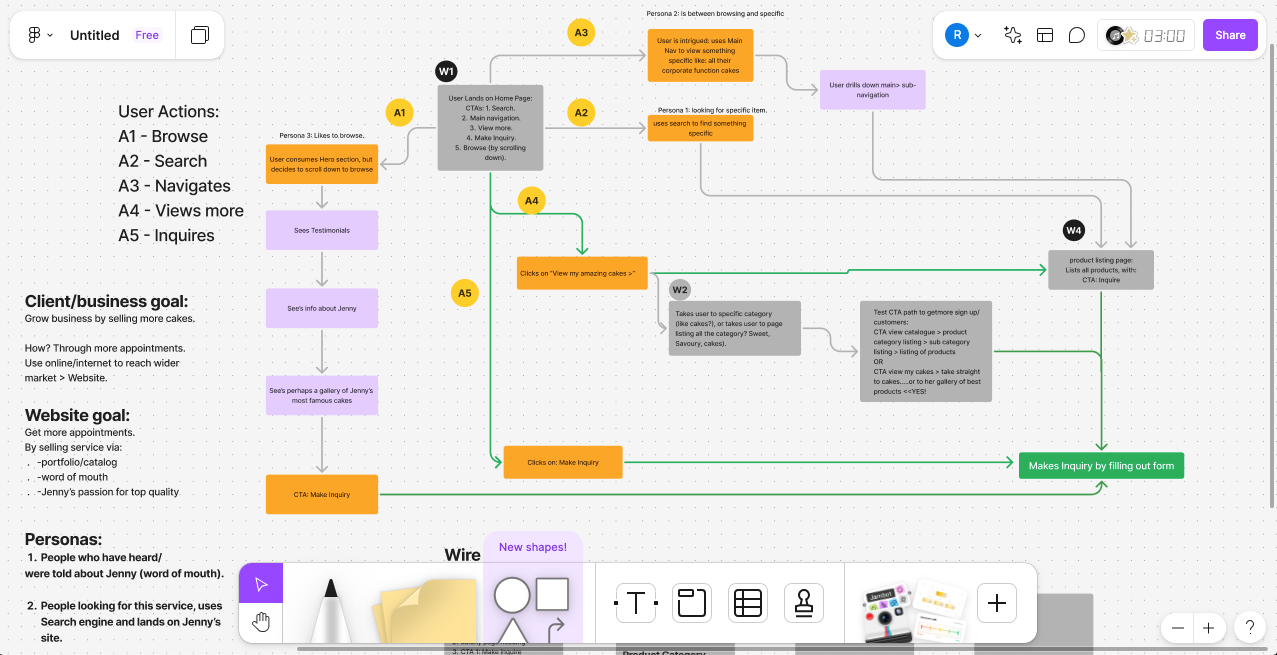The height and width of the screenshot is (655, 1277).
Task: Click the Free plan badge
Action: click(x=147, y=35)
